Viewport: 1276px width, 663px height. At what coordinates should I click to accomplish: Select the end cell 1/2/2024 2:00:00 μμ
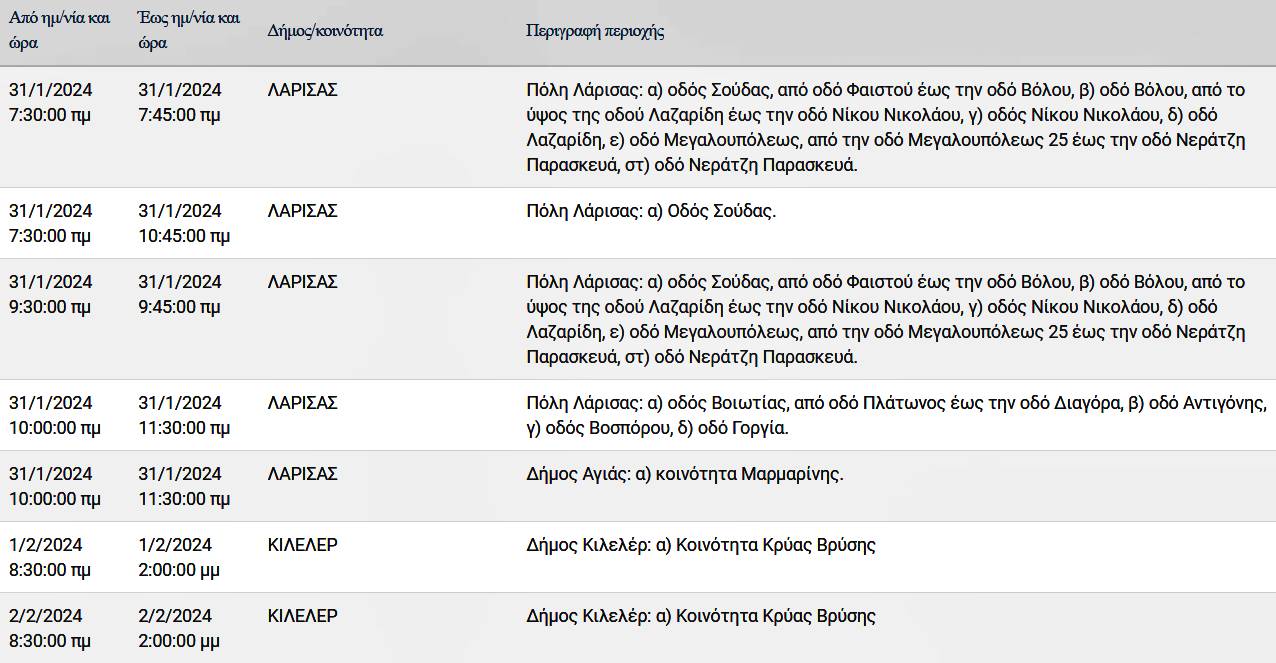point(179,557)
